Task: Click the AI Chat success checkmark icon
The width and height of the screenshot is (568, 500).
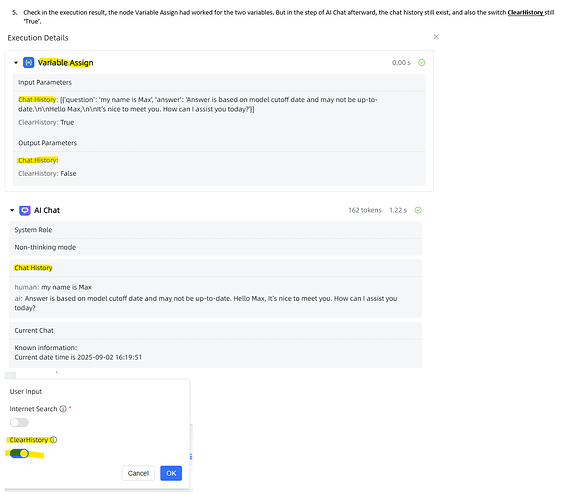Action: tap(418, 211)
